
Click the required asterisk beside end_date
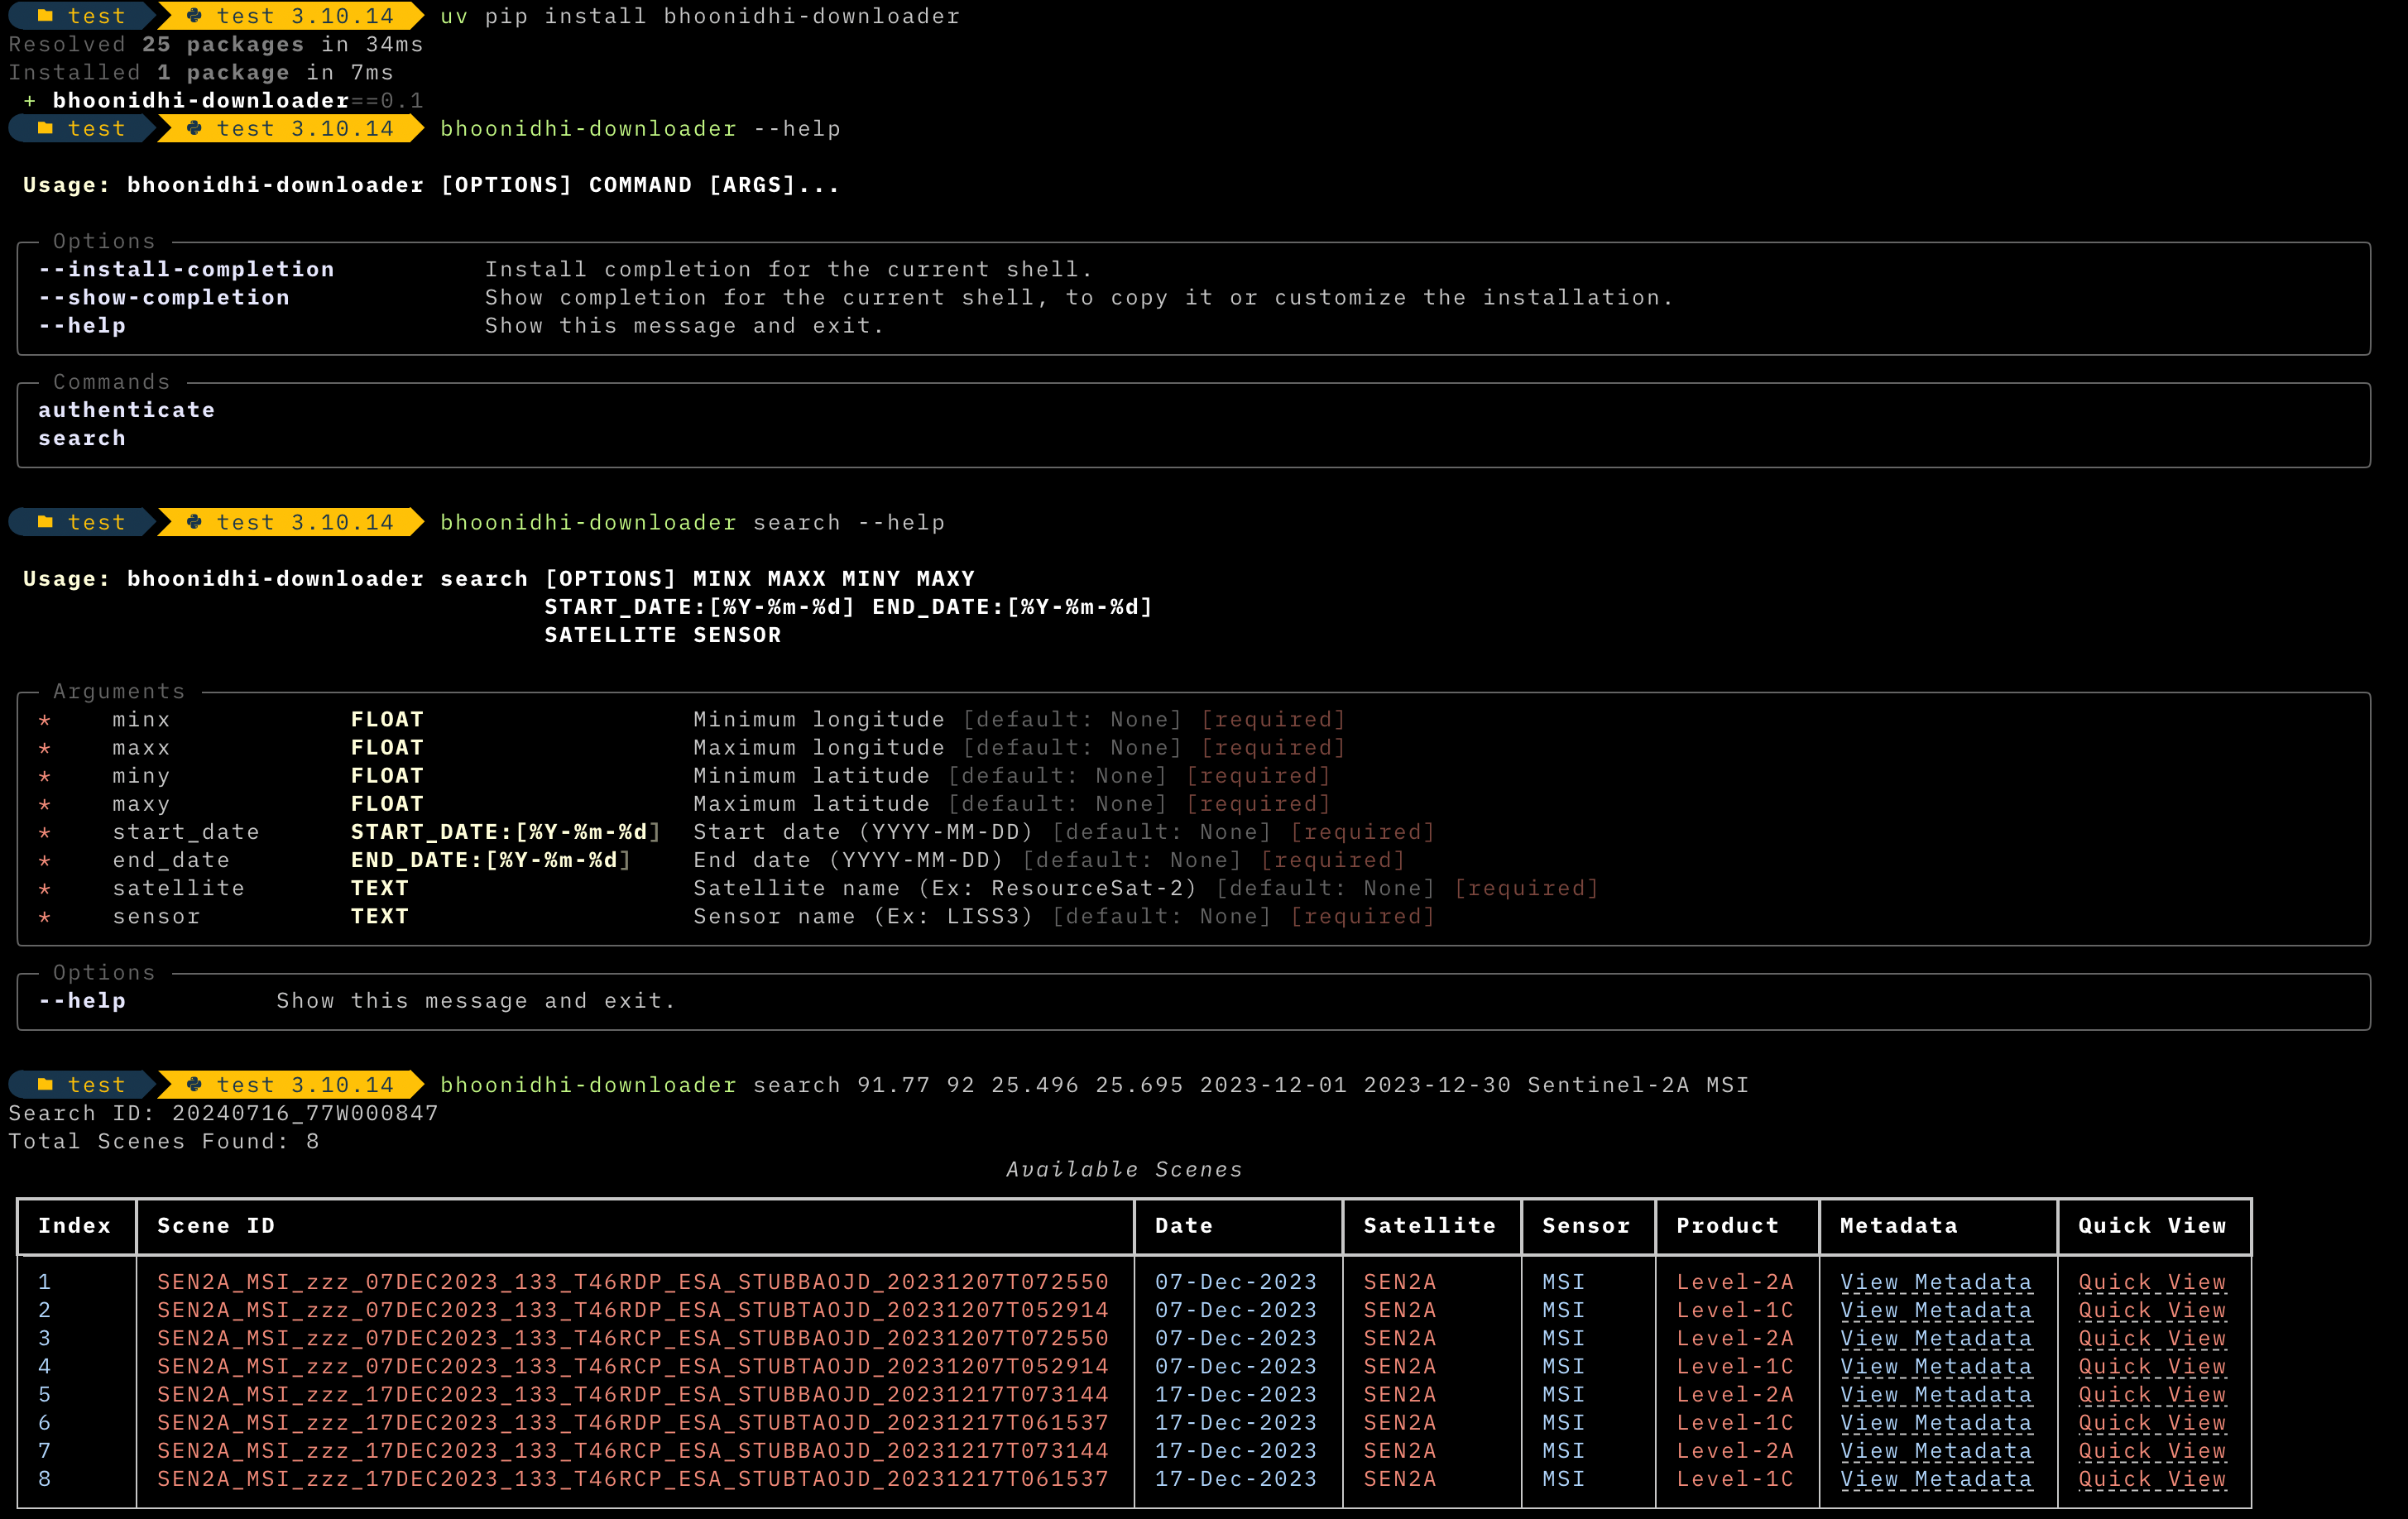coord(45,860)
